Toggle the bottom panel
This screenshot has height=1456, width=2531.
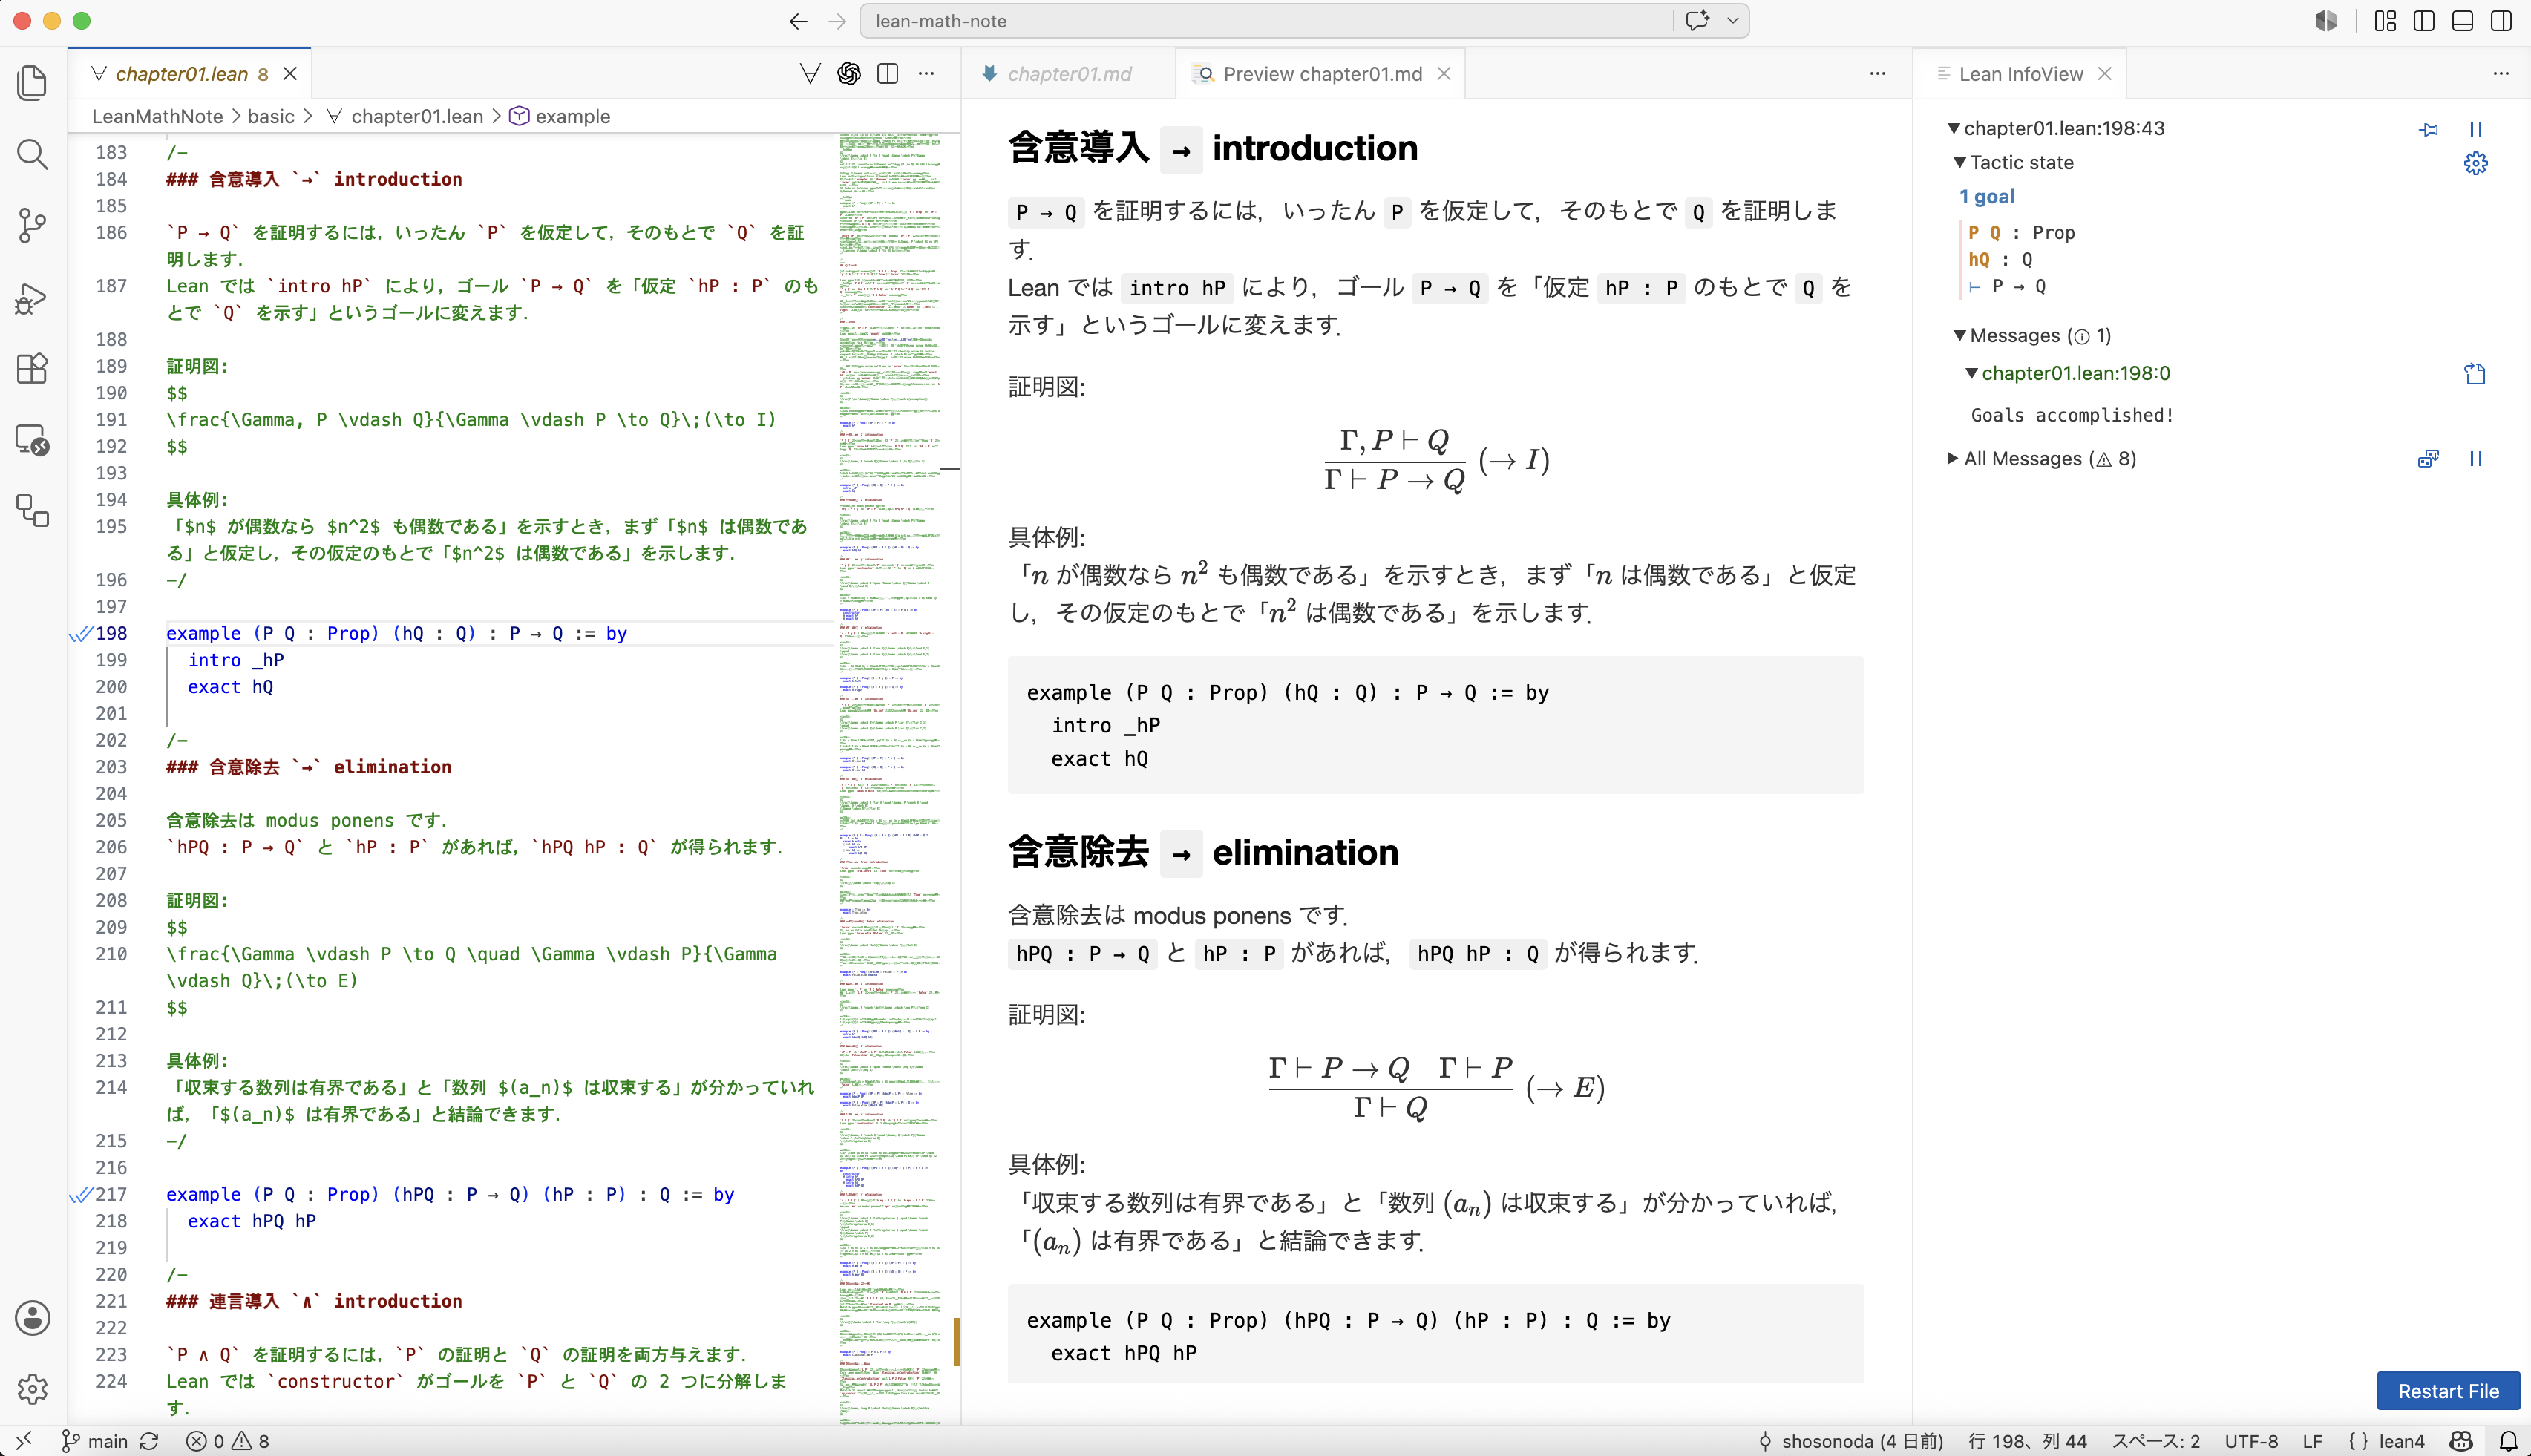tap(2462, 21)
